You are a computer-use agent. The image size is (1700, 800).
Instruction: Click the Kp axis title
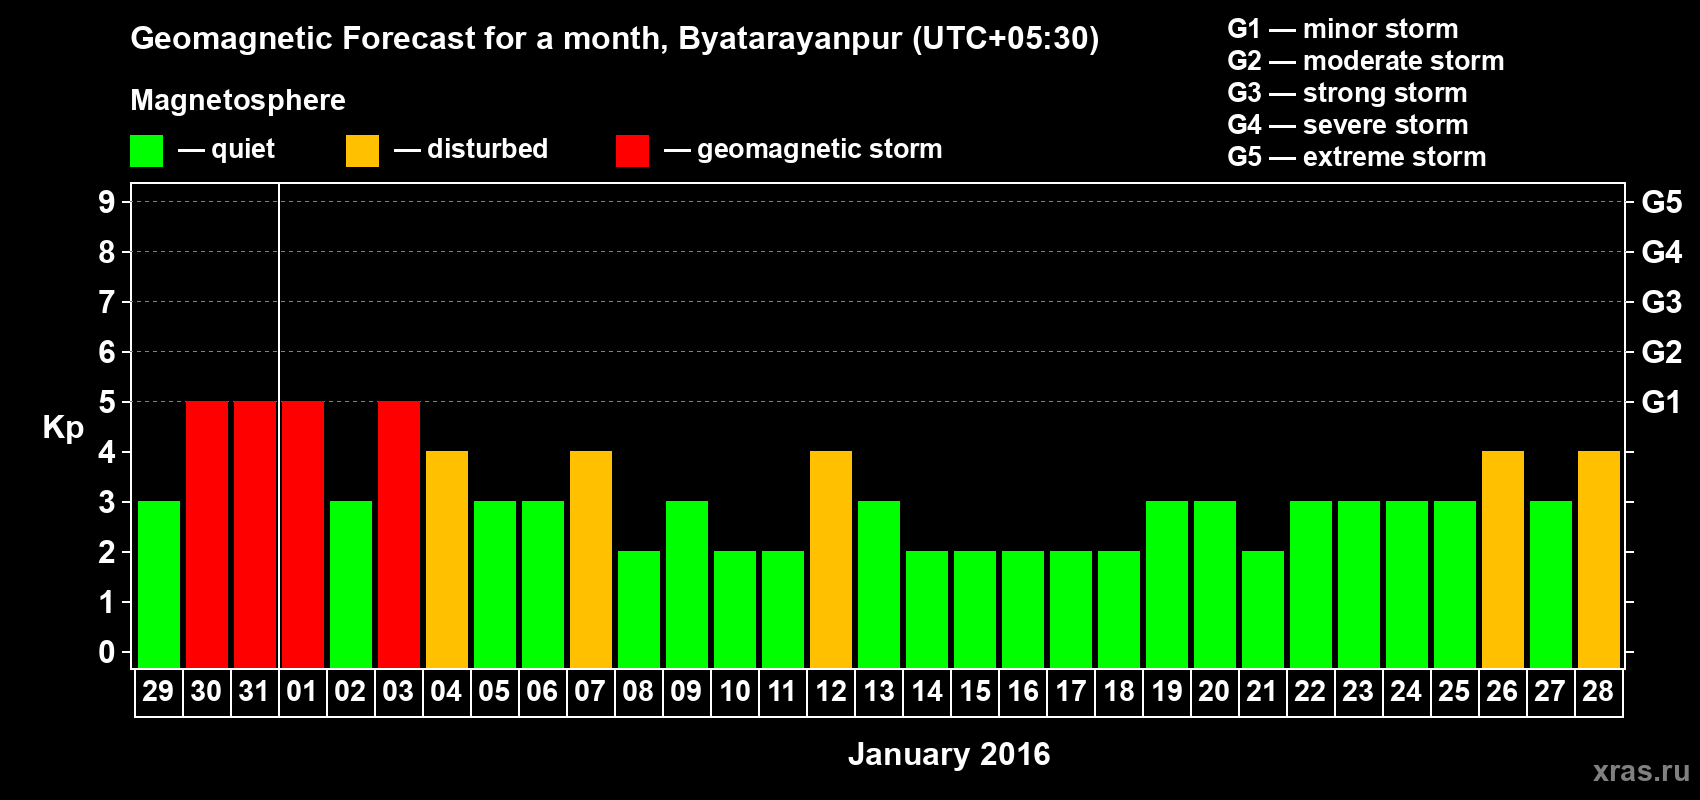tap(63, 428)
